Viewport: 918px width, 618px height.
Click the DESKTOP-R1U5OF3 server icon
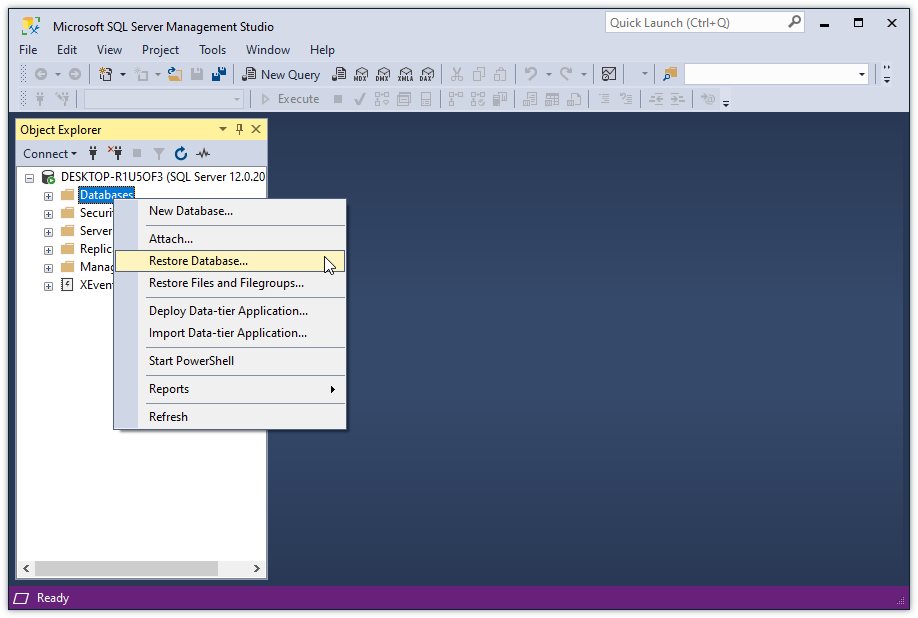pyautogui.click(x=48, y=177)
